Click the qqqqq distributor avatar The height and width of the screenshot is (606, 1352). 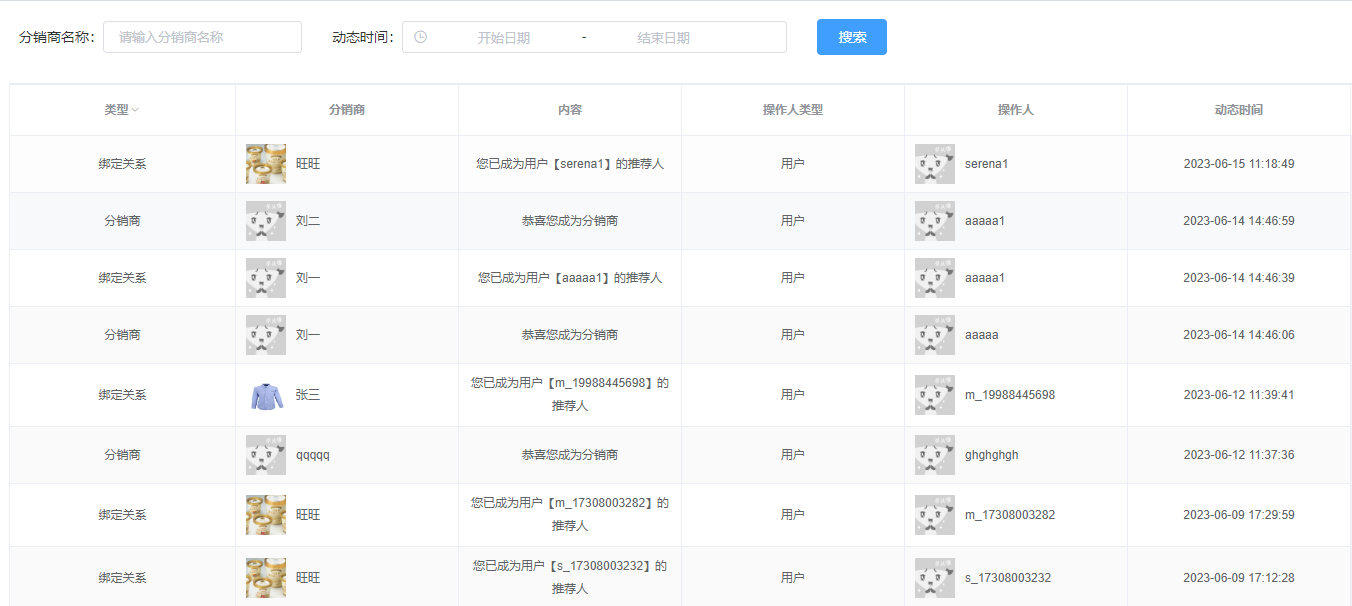pos(266,455)
